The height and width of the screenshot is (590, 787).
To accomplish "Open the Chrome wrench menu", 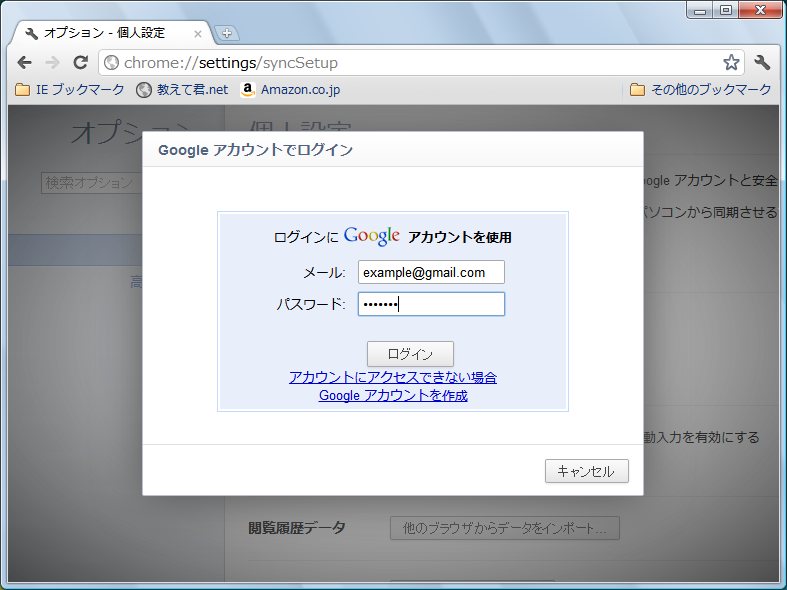I will 762,62.
